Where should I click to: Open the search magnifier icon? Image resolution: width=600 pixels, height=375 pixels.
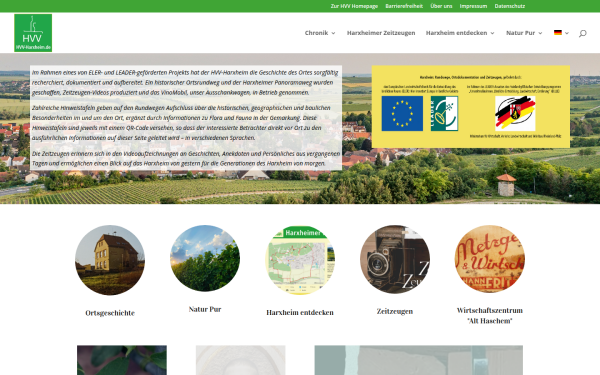point(582,33)
